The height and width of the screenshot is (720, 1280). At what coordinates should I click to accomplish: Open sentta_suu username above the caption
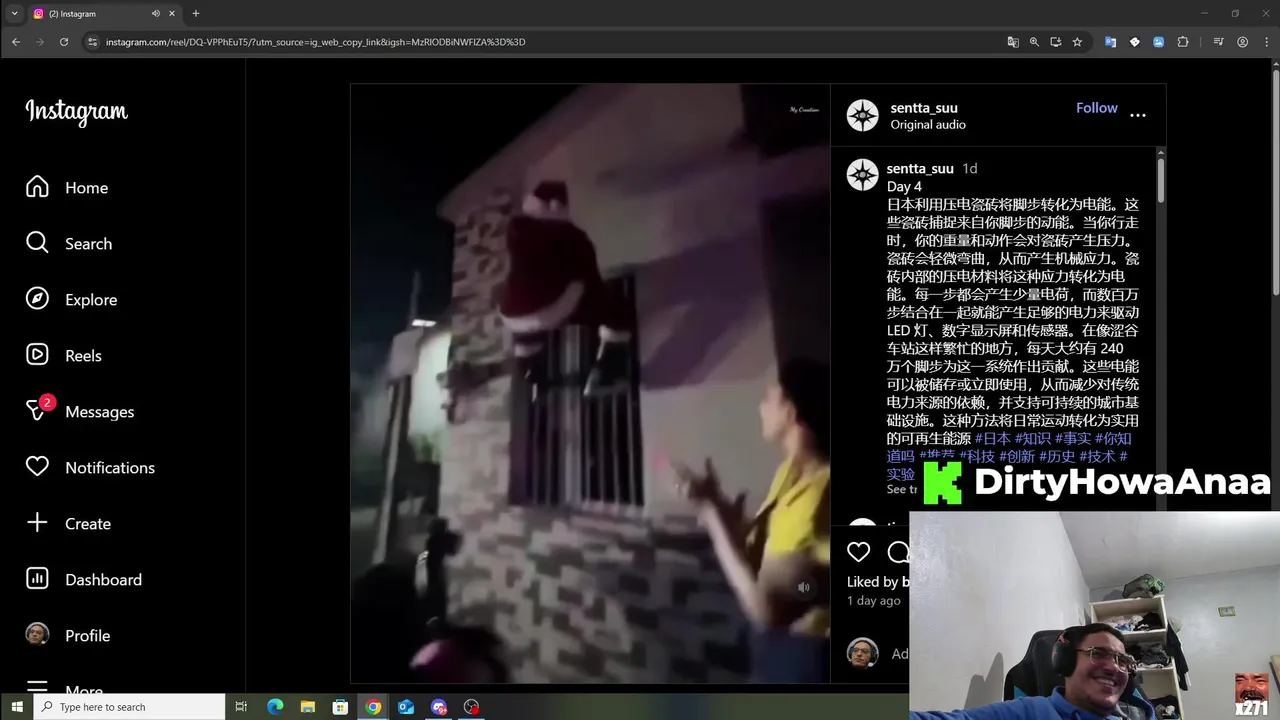(x=920, y=168)
